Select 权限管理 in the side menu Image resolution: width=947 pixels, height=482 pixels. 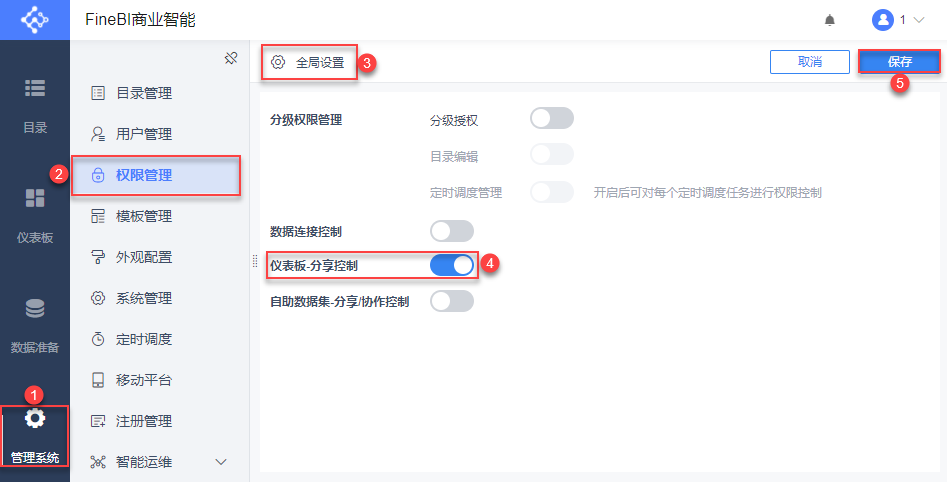(144, 175)
